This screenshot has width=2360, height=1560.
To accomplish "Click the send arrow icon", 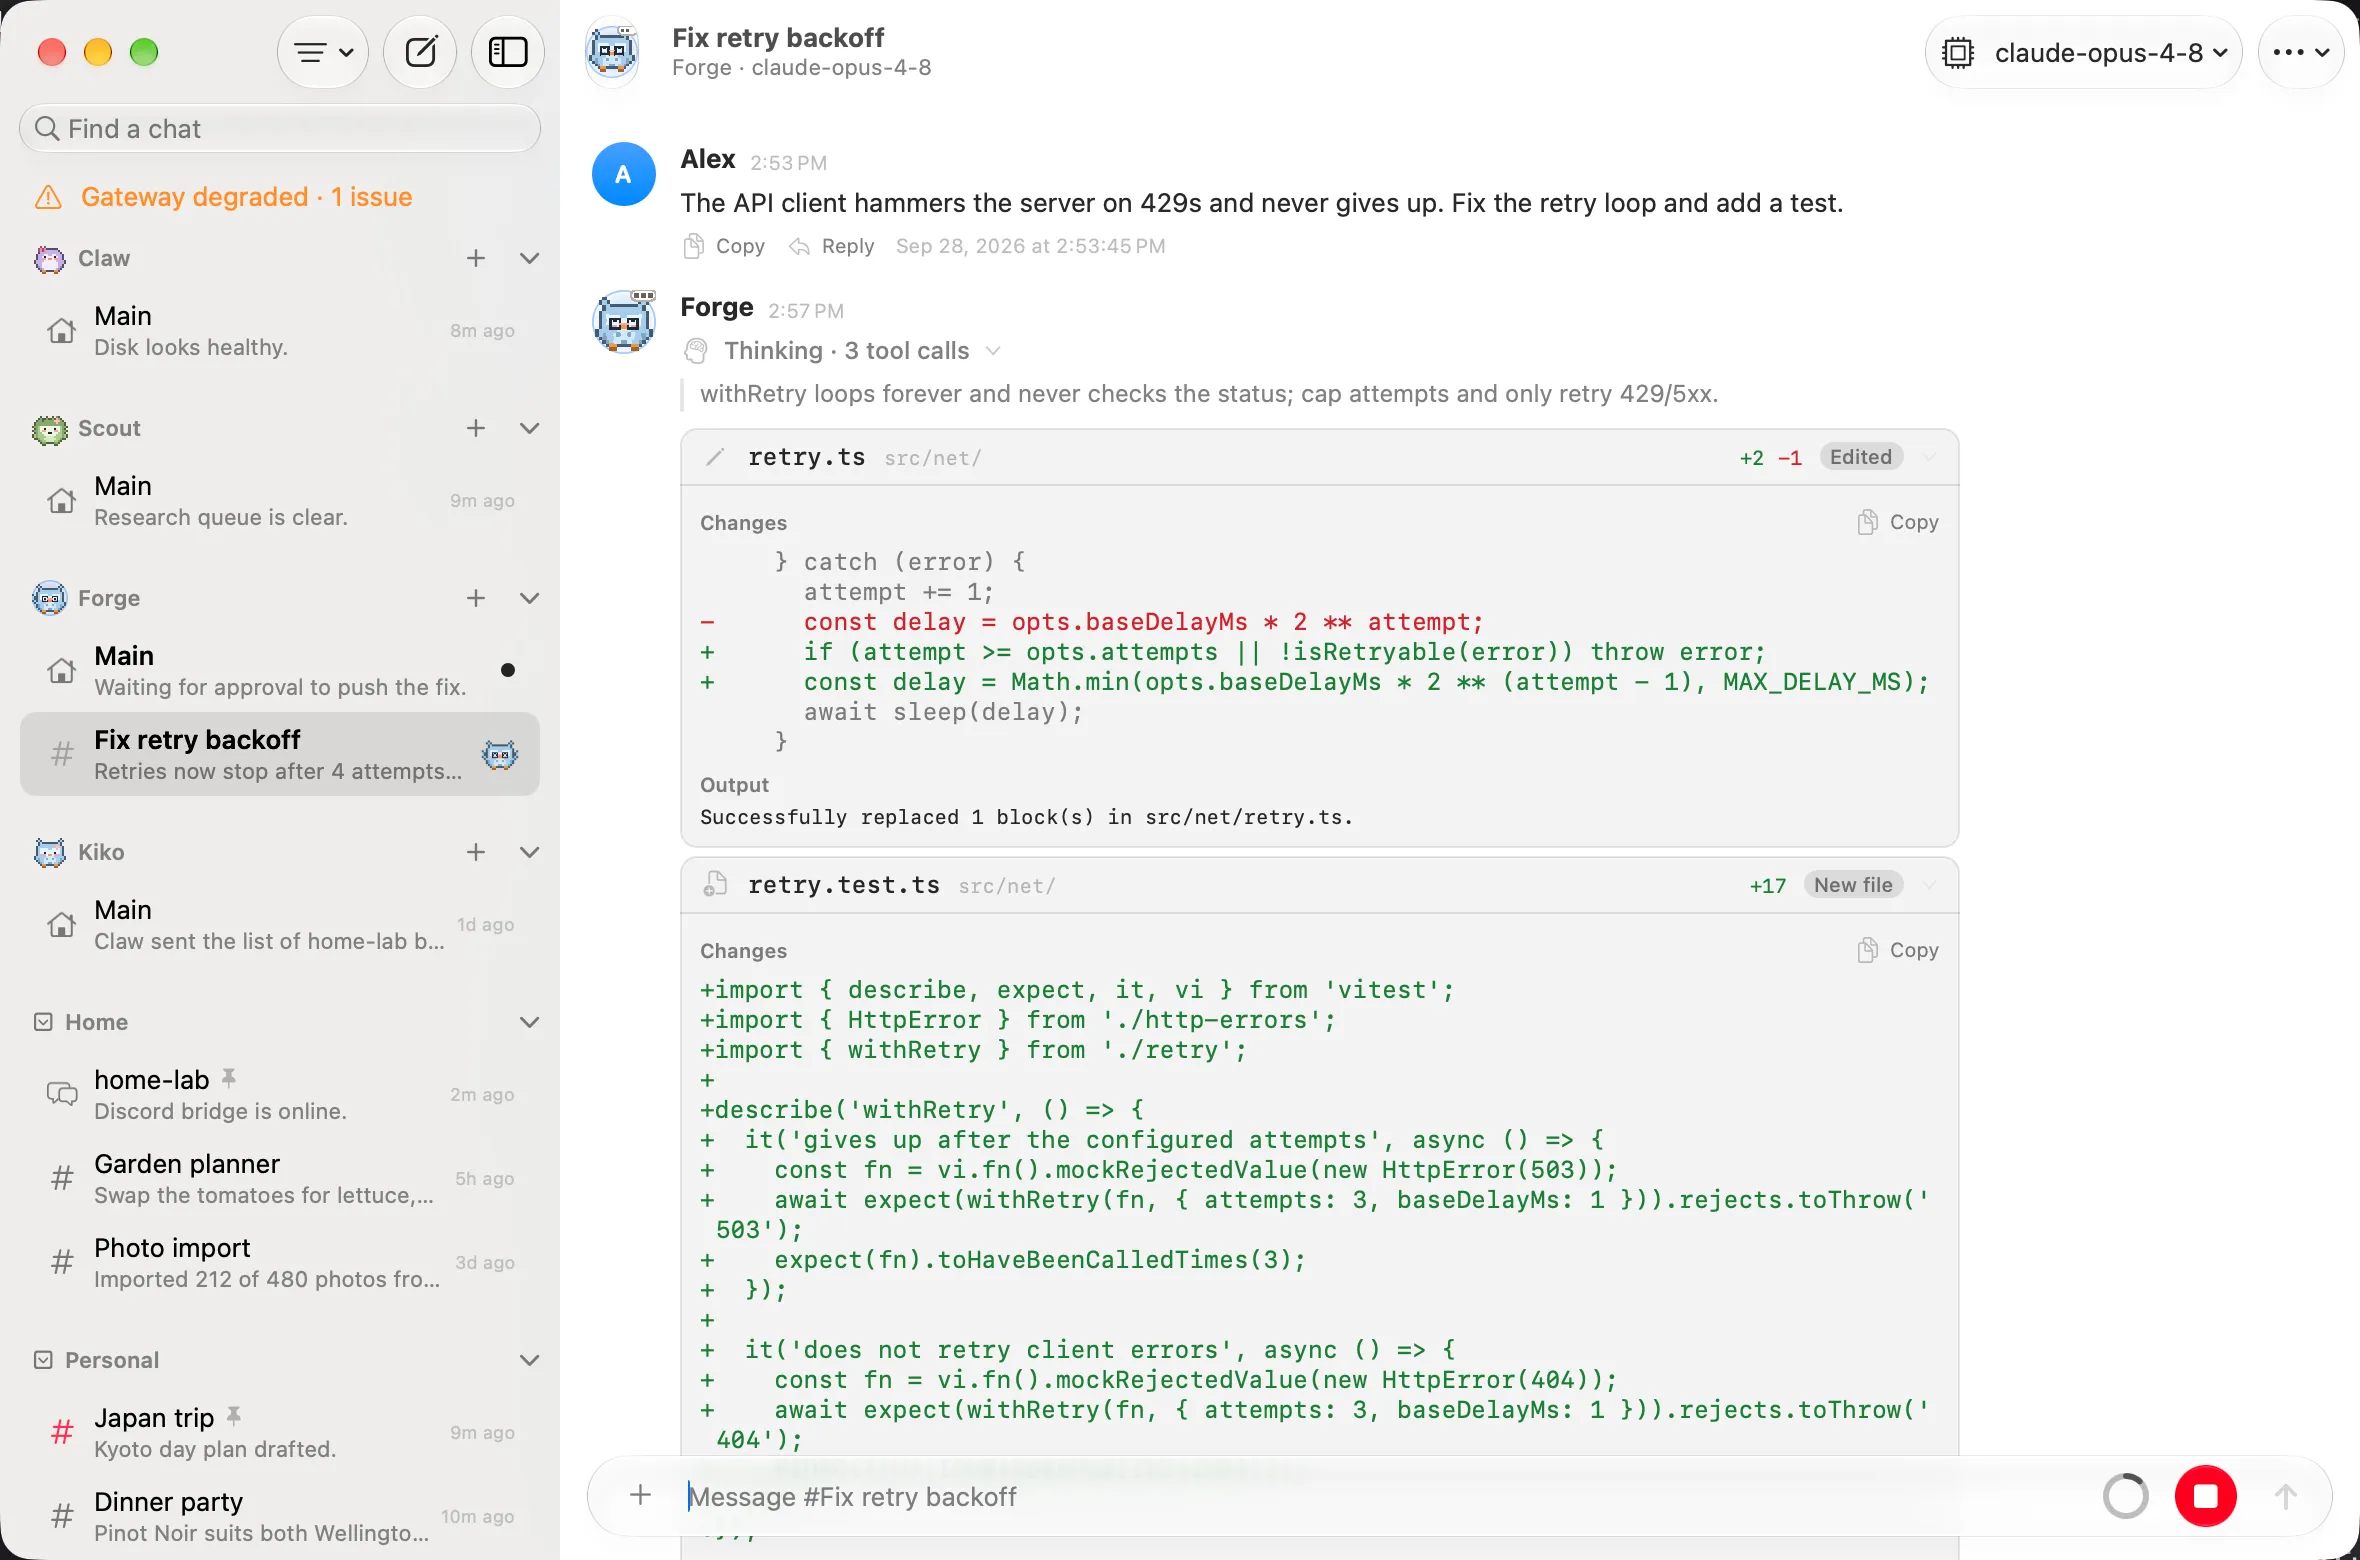I will pos(2285,1496).
